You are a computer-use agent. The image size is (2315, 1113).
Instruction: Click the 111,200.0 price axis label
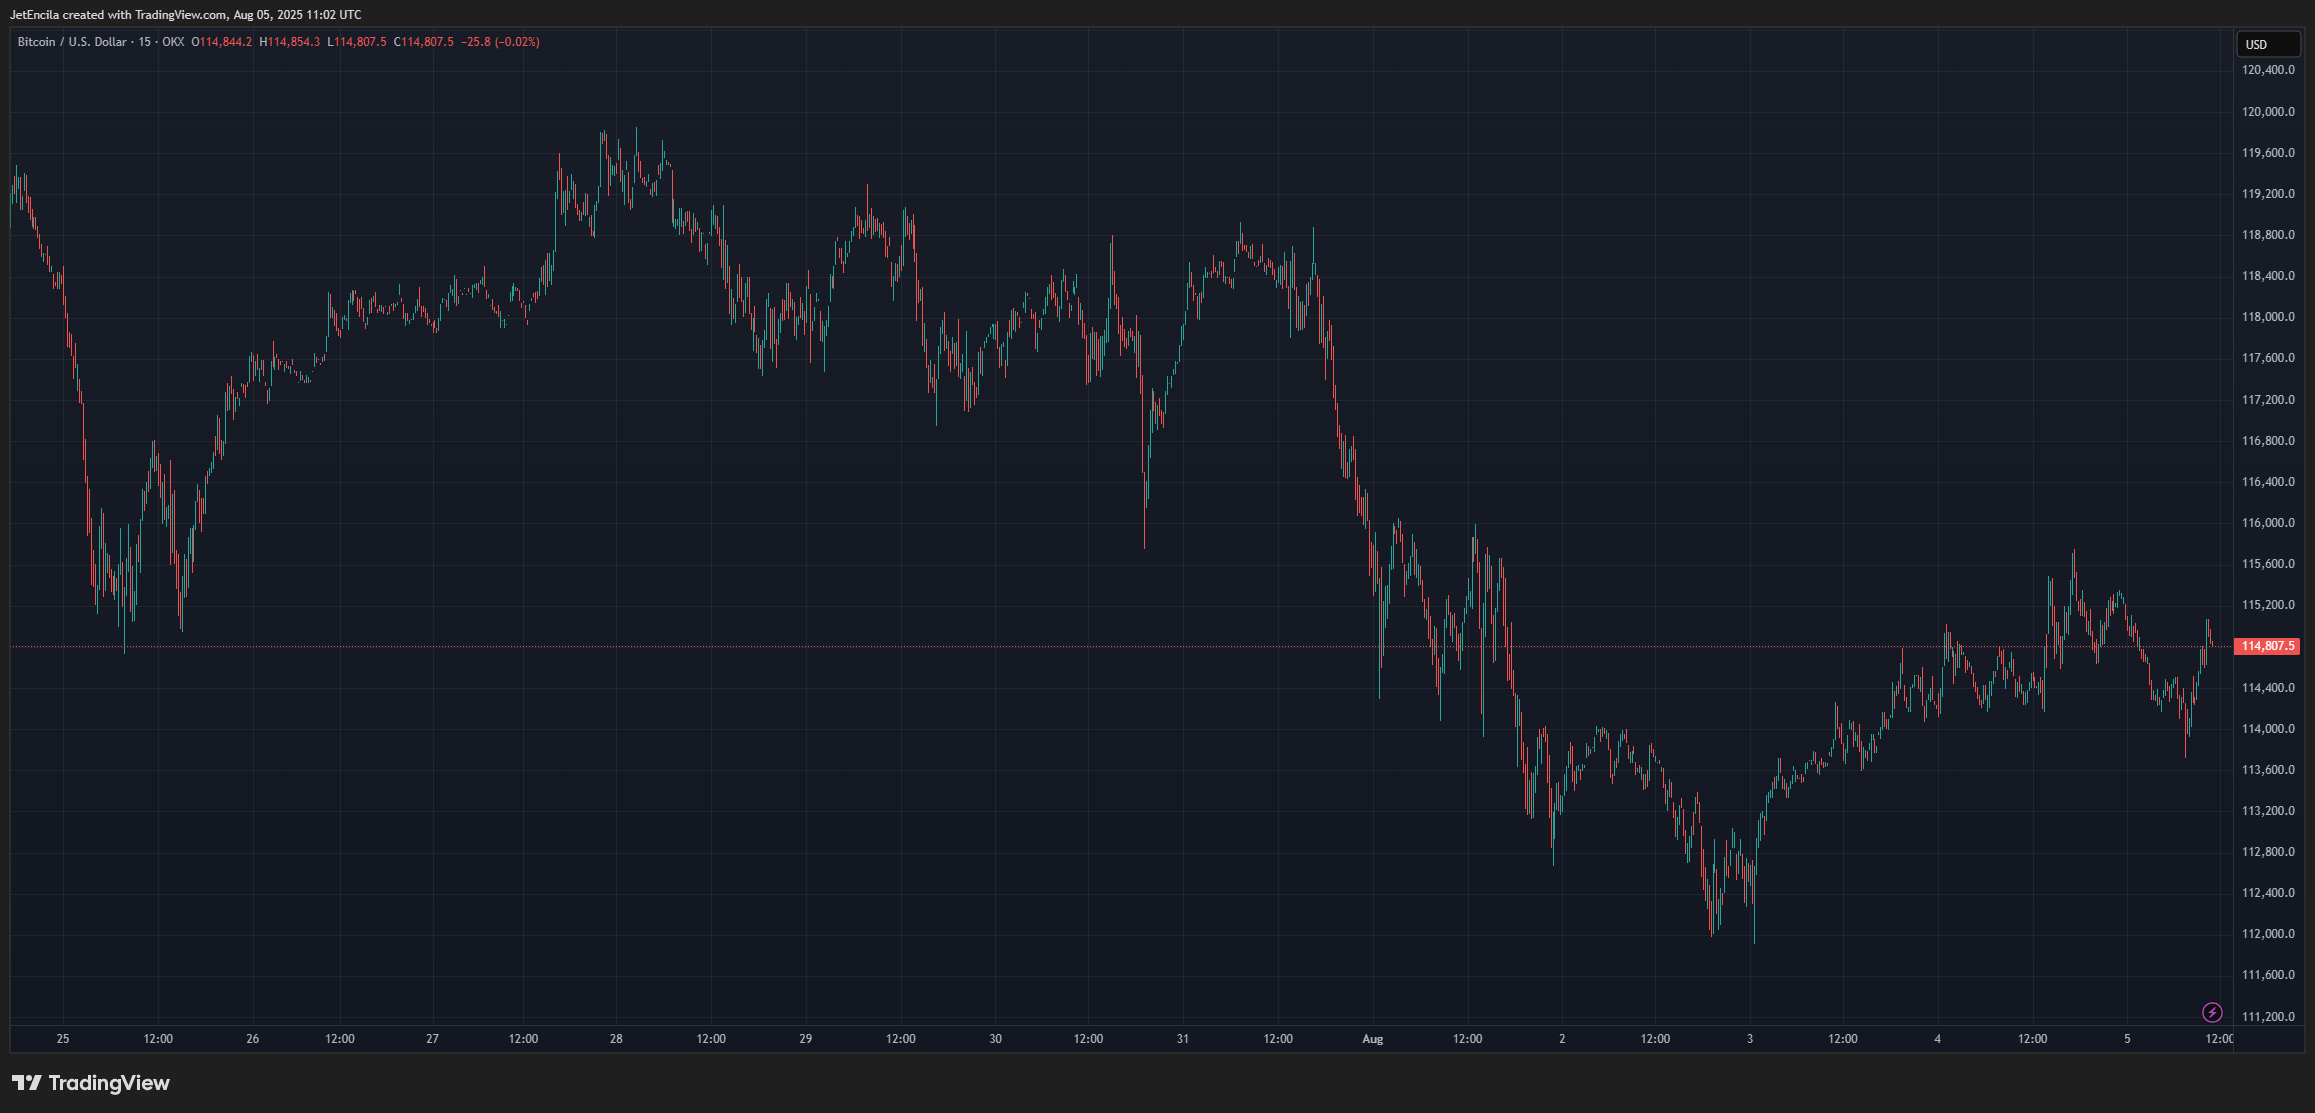click(x=2268, y=1017)
